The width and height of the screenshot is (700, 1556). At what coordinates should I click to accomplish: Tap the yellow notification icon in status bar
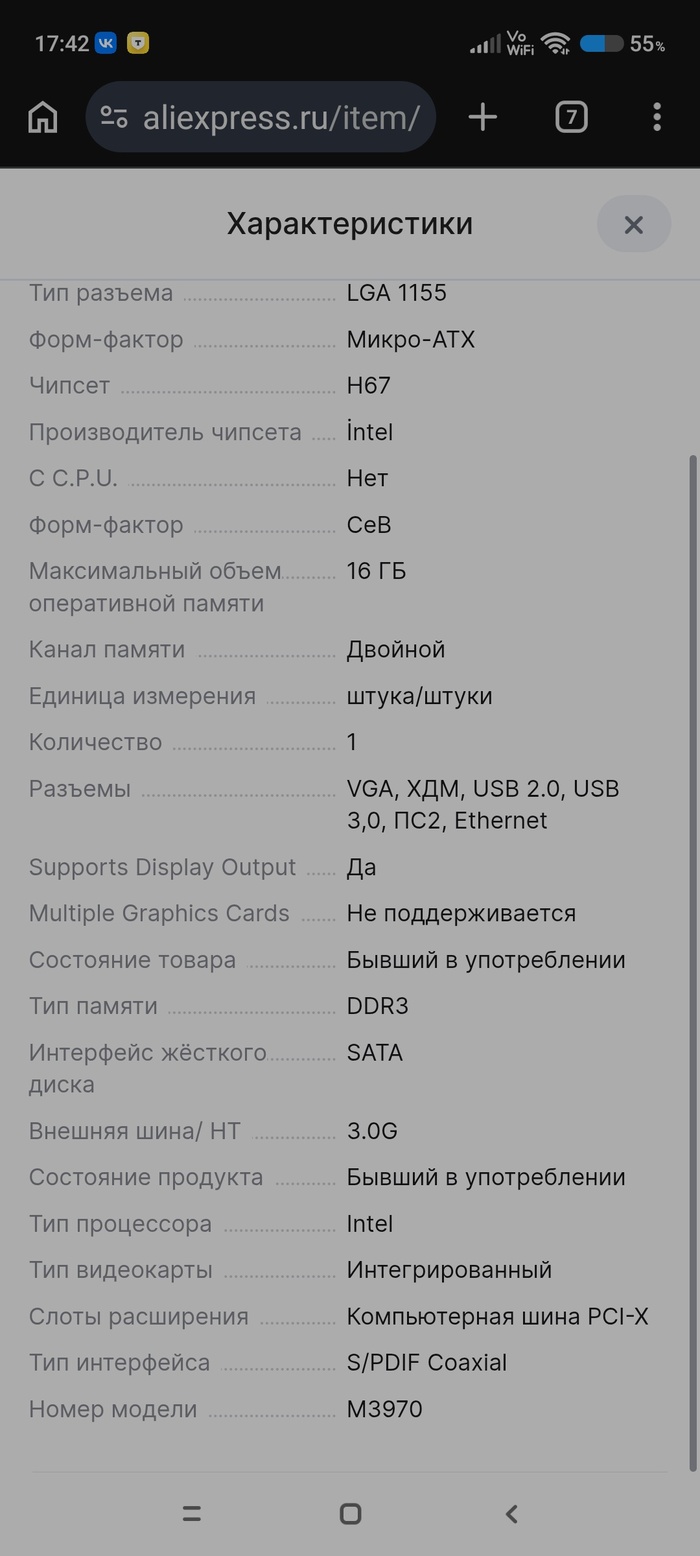138,44
